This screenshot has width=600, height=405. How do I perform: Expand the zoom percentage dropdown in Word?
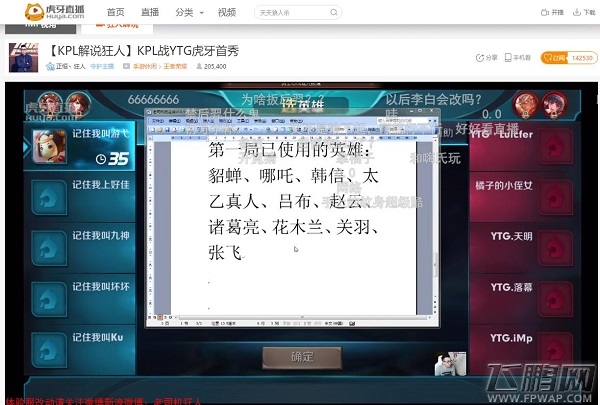click(349, 130)
